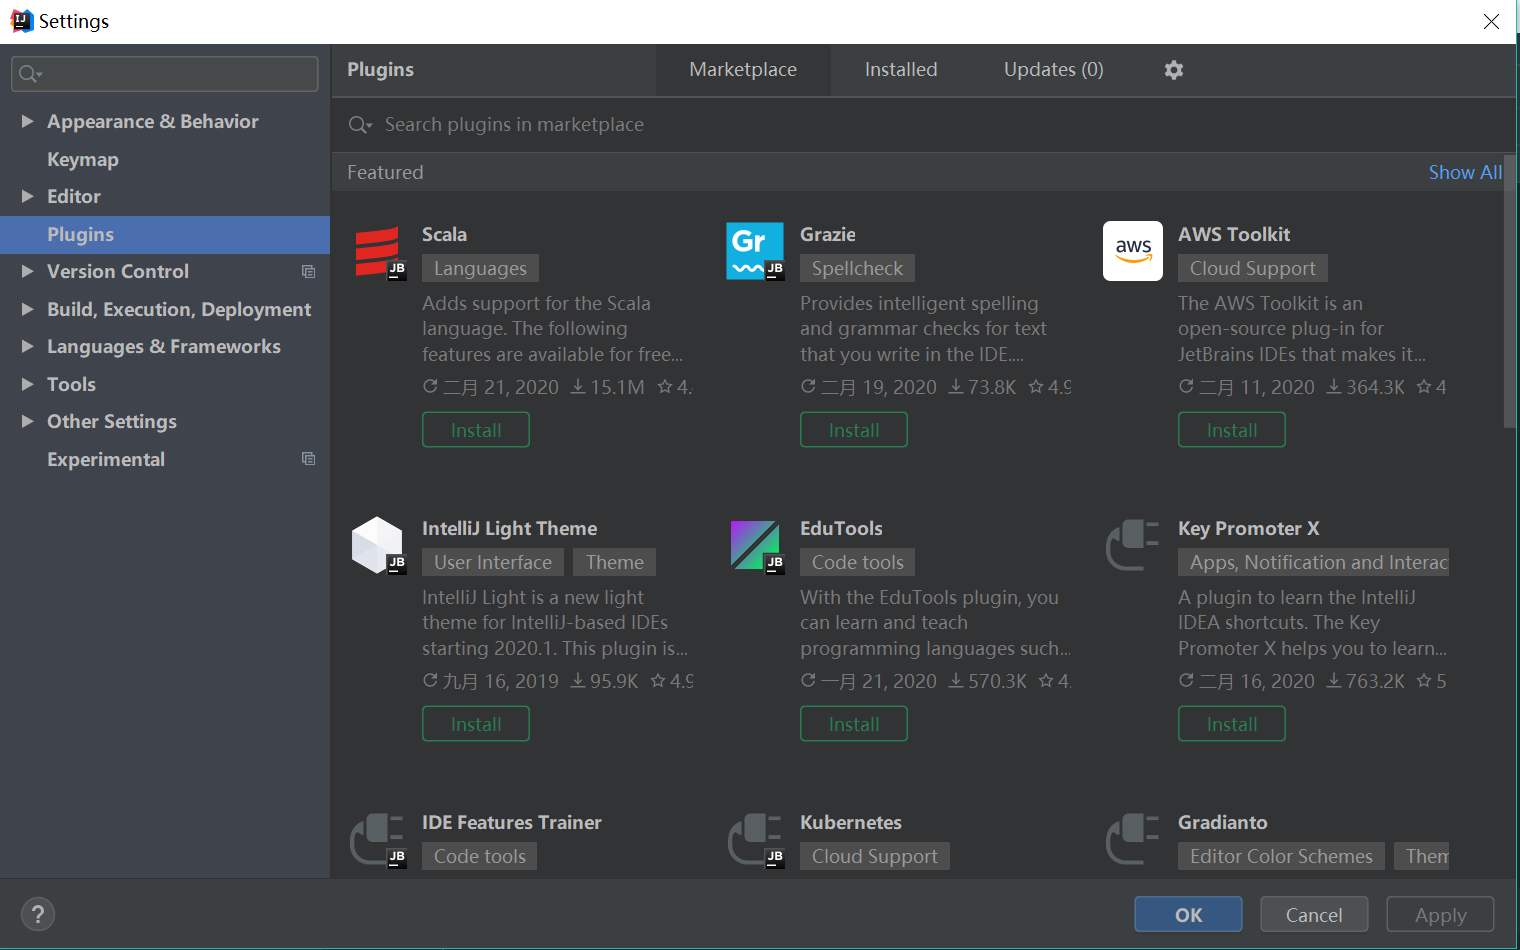Click the User Interface tag

point(493,562)
